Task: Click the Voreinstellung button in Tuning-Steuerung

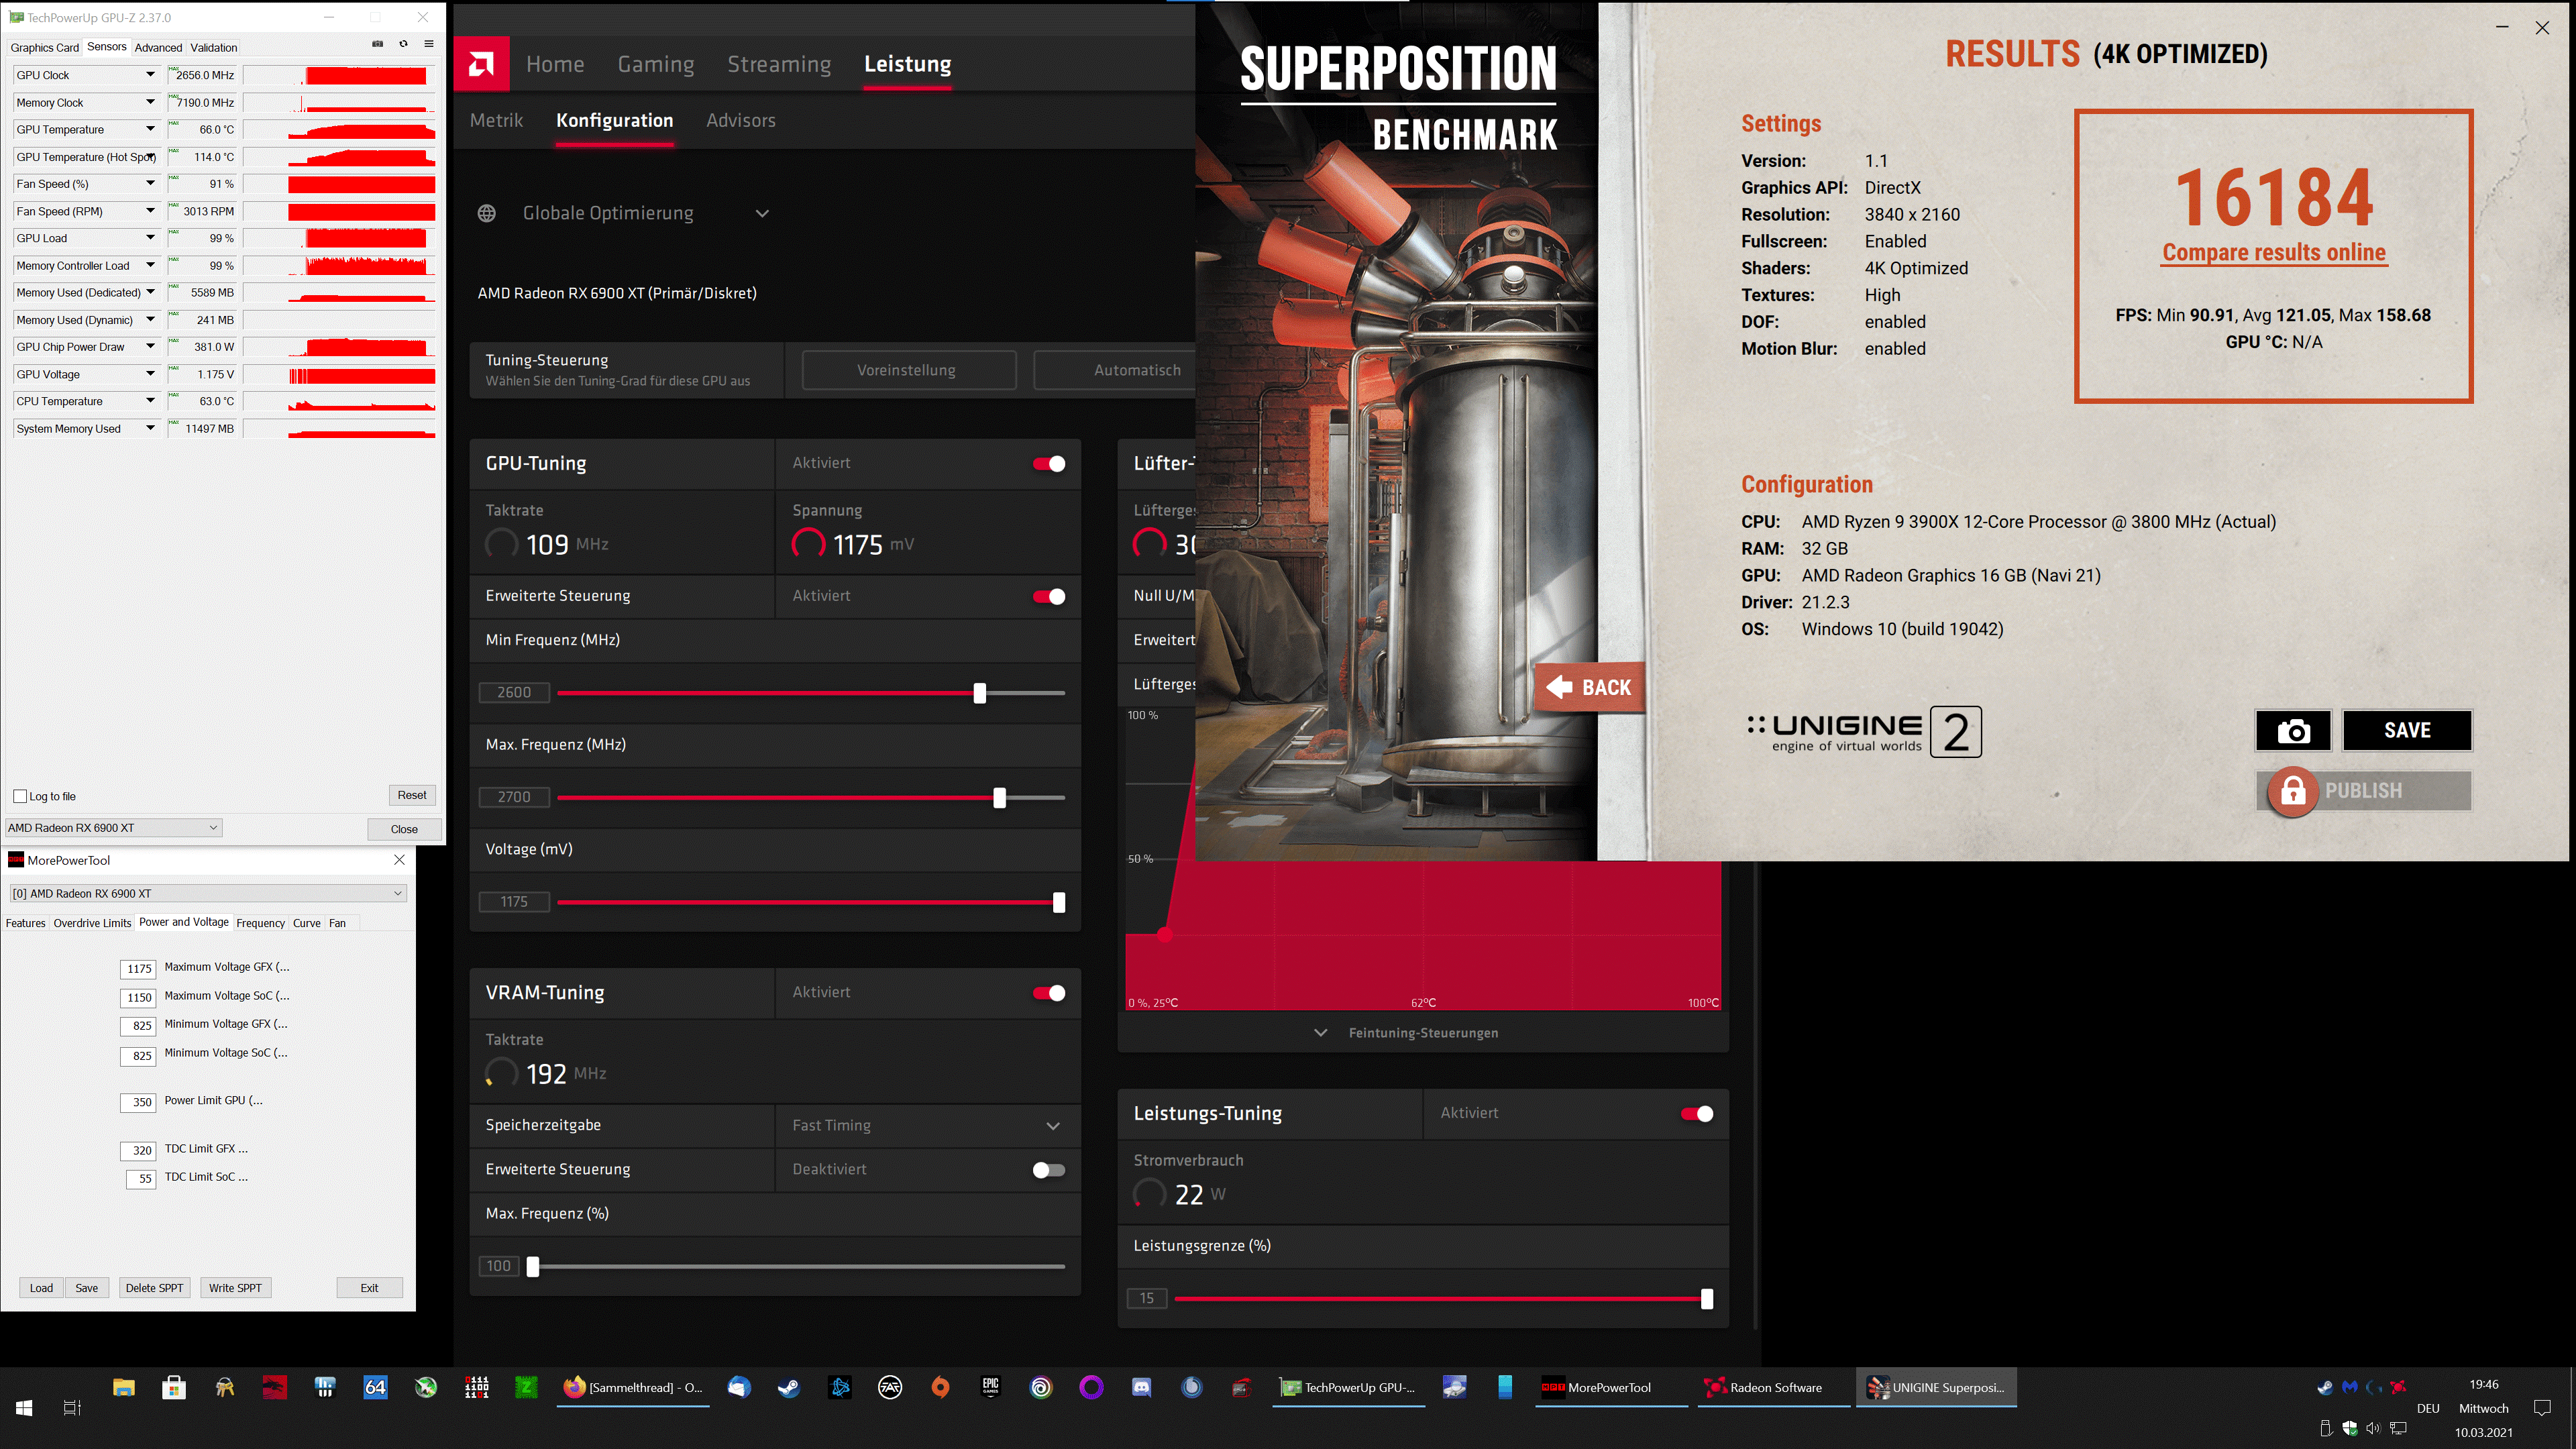Action: coord(906,370)
